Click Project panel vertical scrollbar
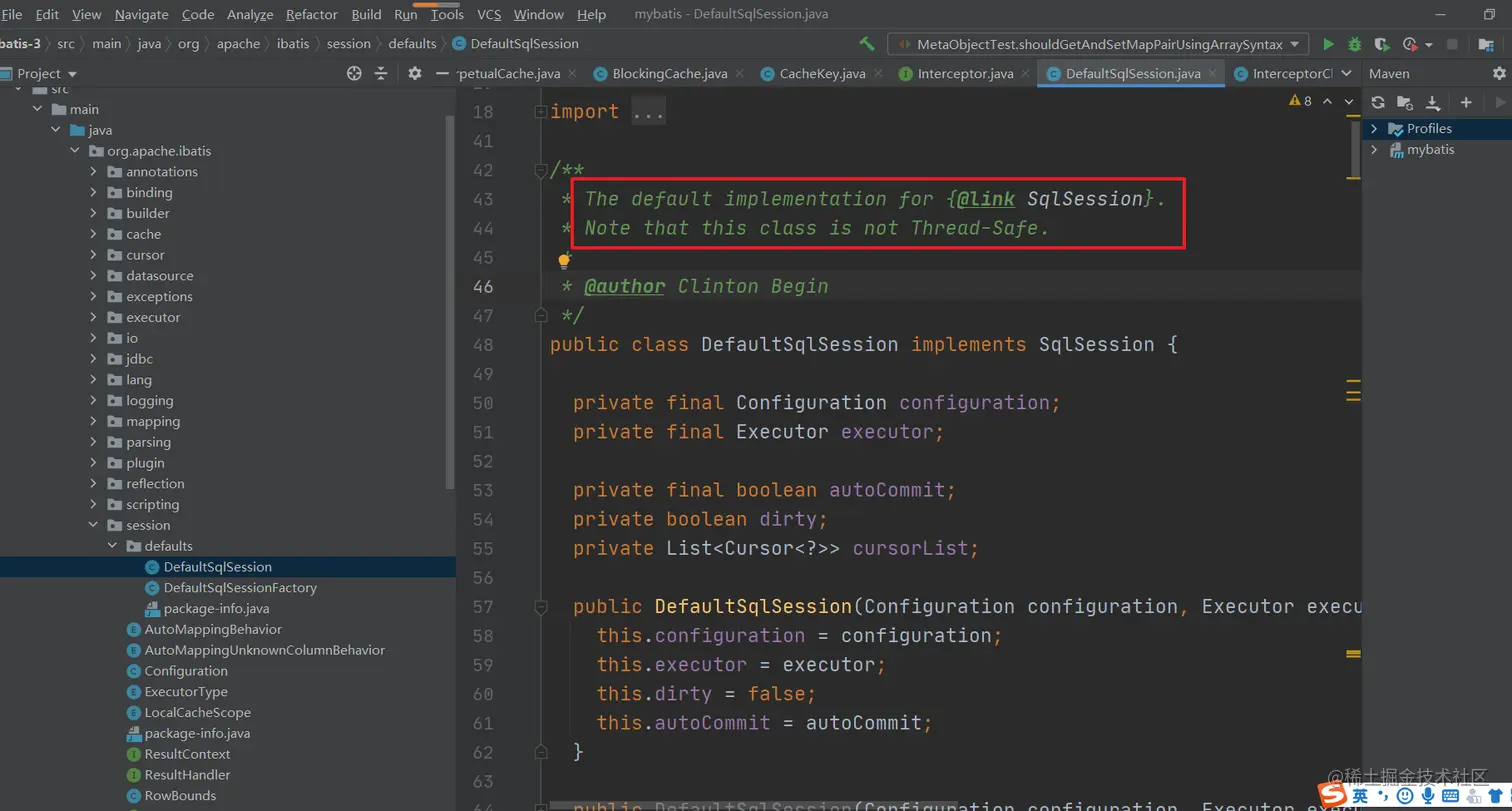Screen dimensions: 1512x811 tap(450, 300)
